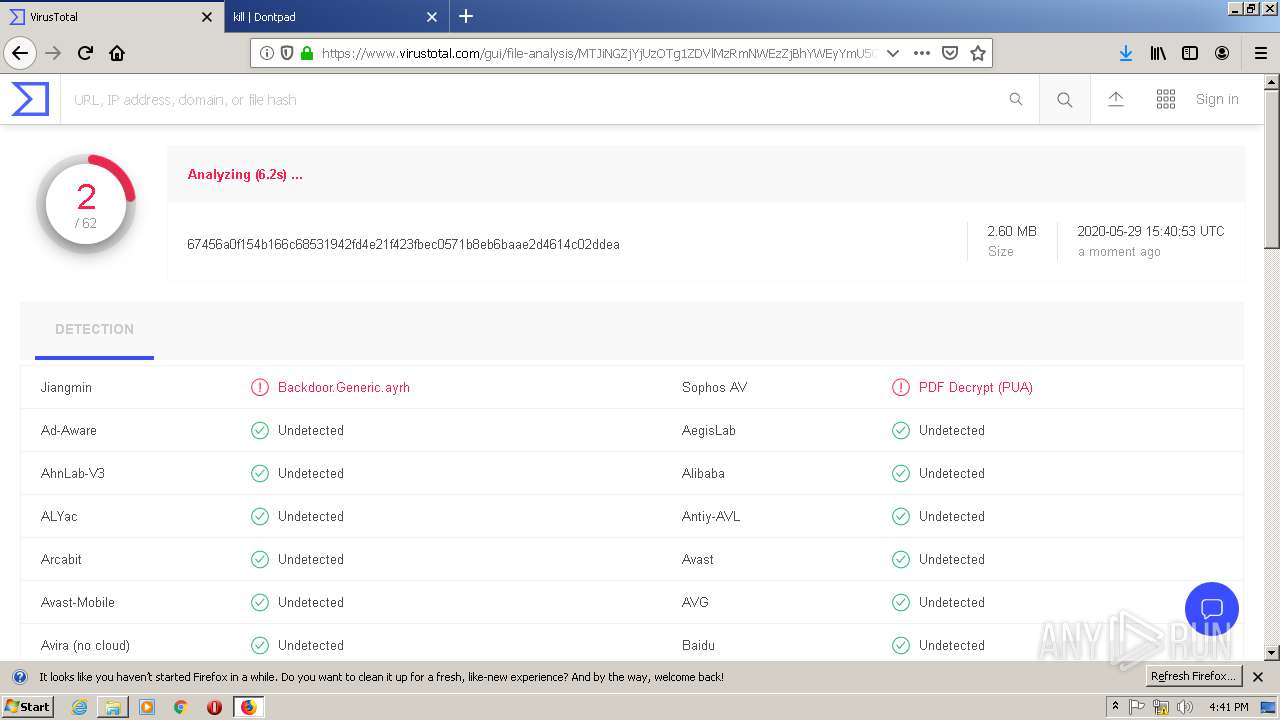Show hidden system tray icons

(1115, 707)
